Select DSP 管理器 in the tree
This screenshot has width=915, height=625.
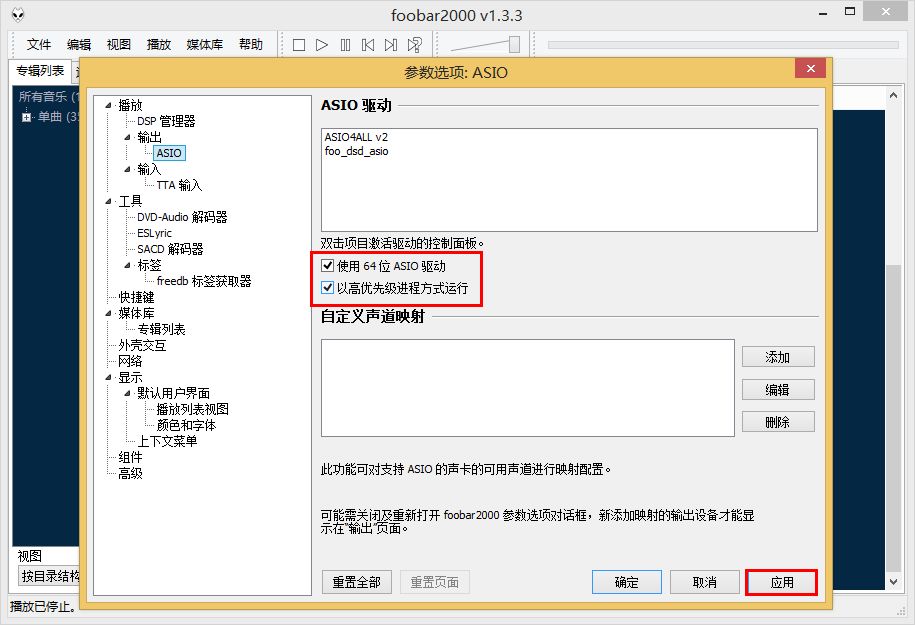[166, 121]
